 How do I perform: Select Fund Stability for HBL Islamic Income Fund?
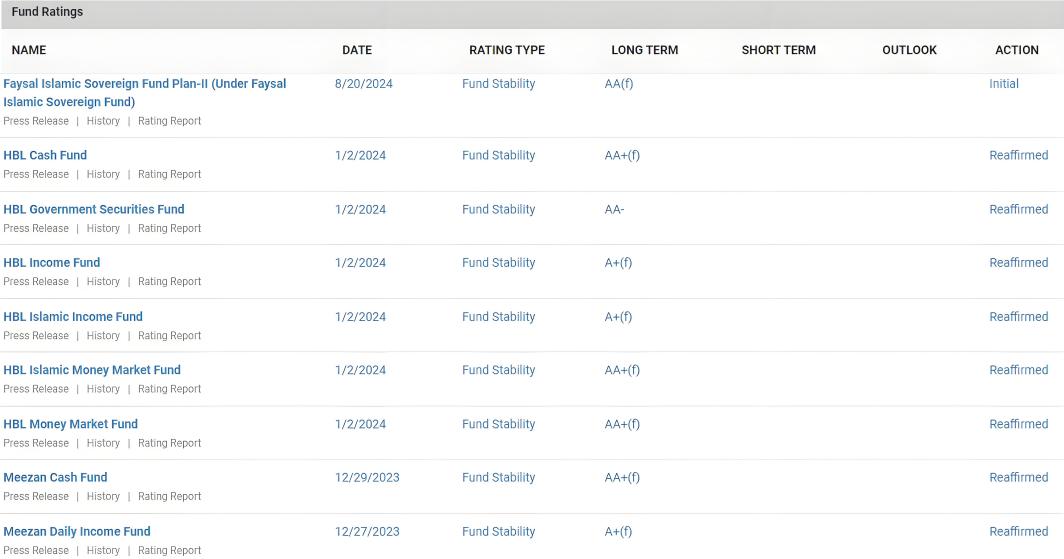click(499, 317)
